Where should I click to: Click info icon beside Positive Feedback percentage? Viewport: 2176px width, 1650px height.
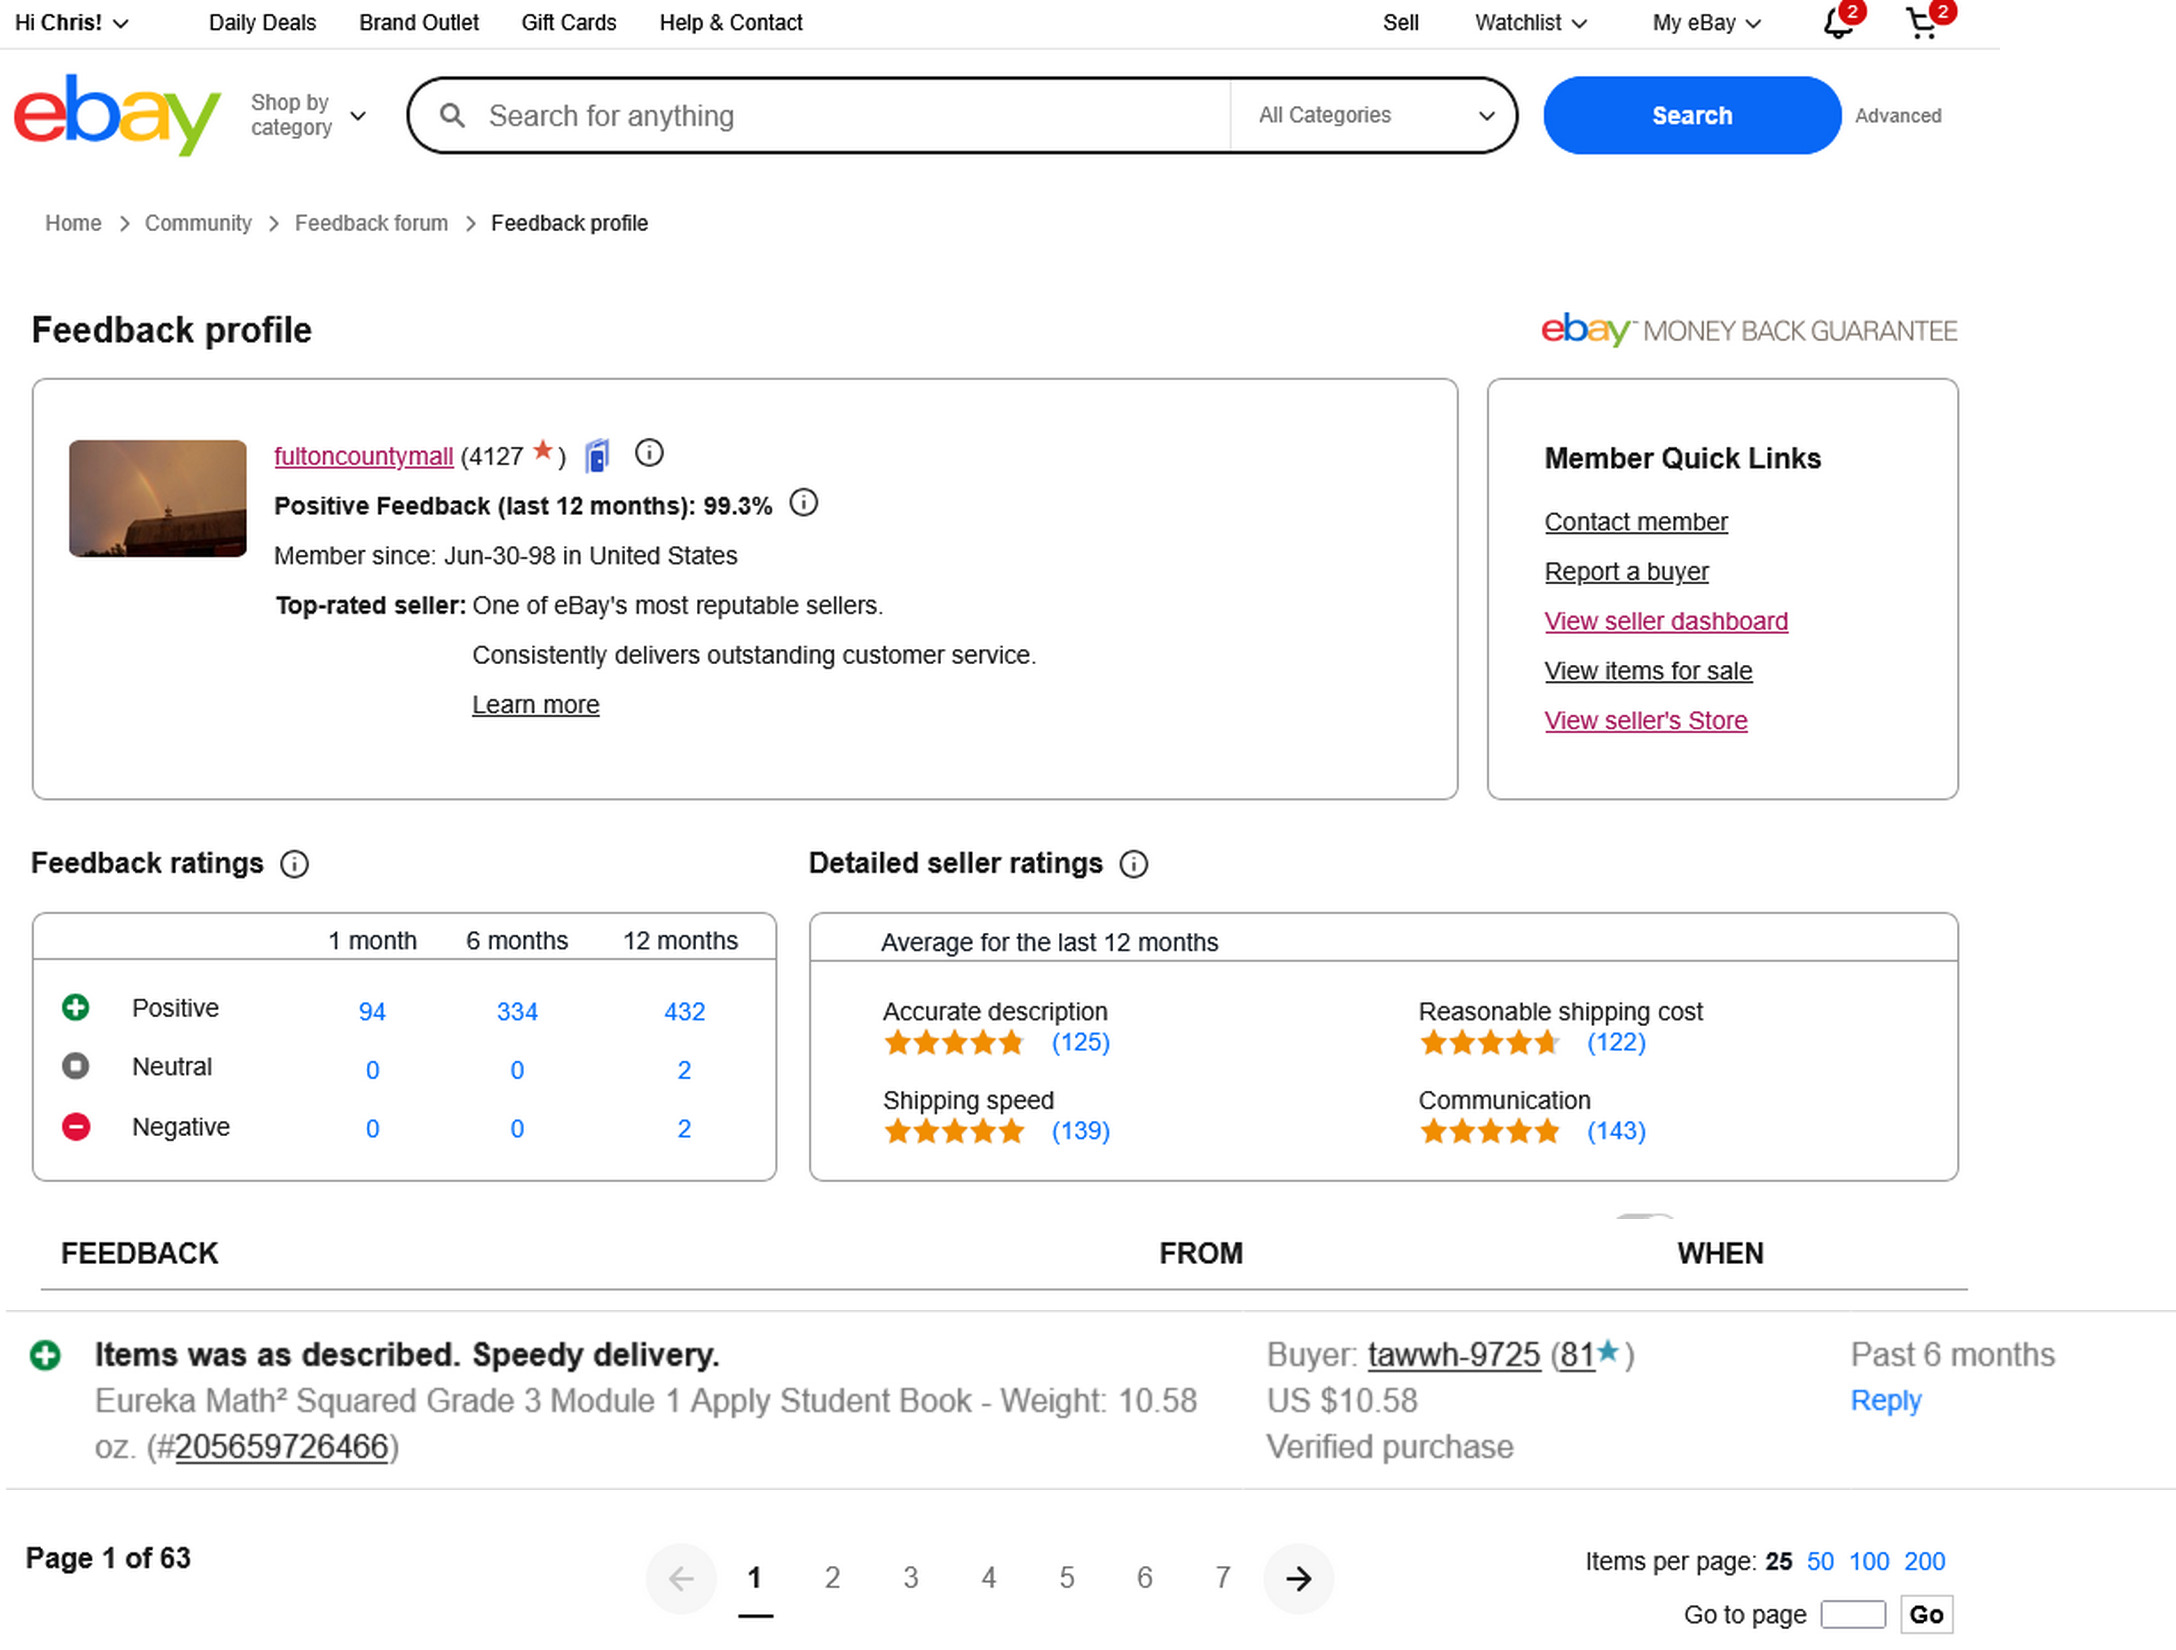click(803, 503)
